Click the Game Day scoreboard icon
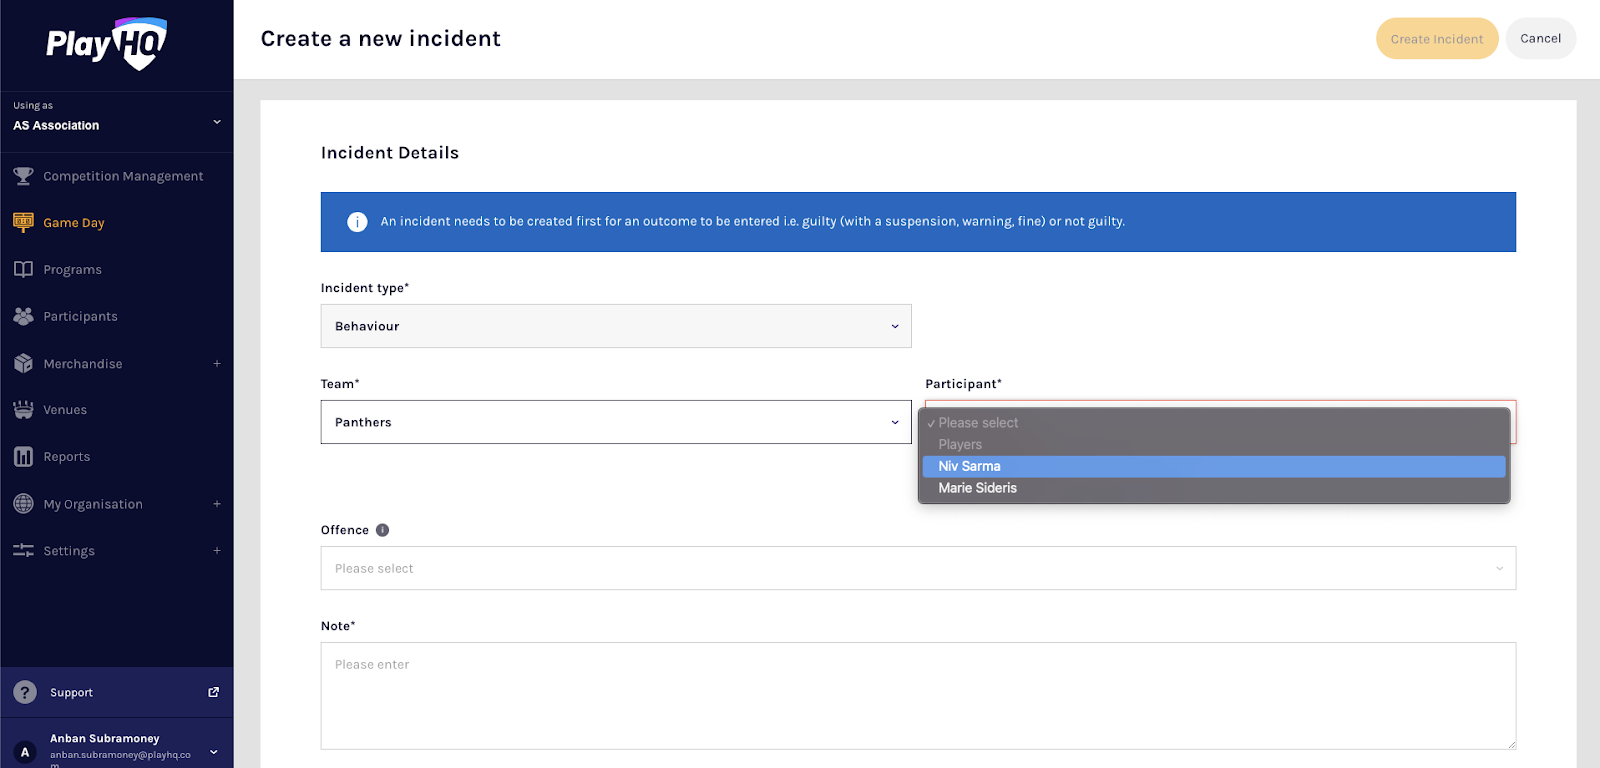1600x768 pixels. click(x=23, y=222)
